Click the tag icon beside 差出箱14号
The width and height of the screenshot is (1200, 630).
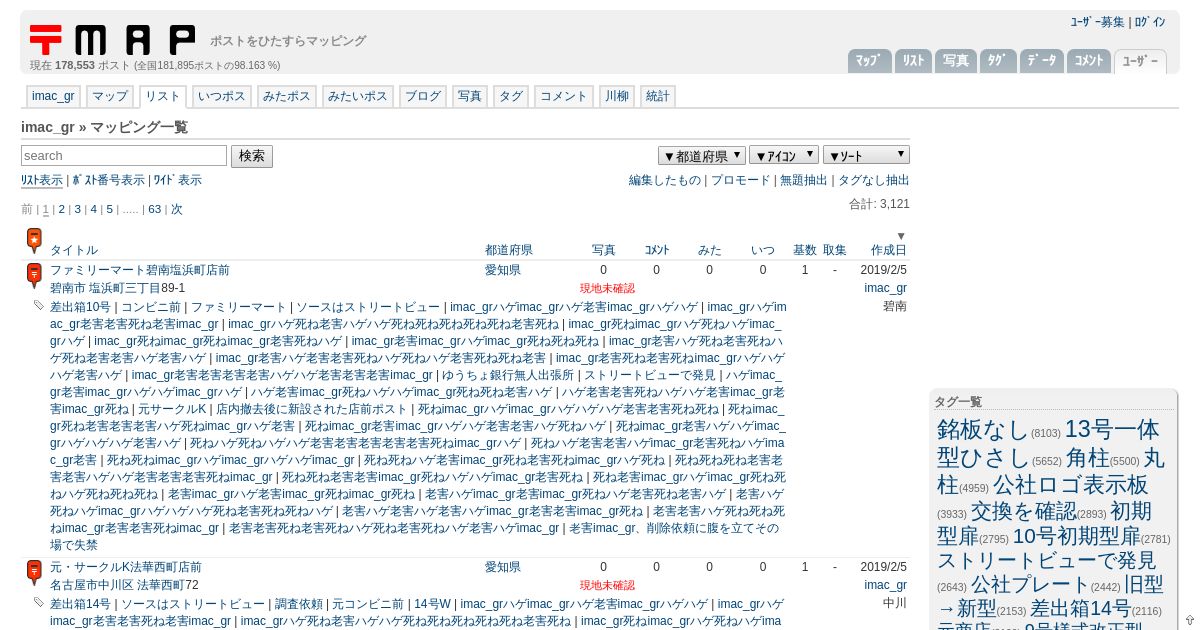coord(39,602)
